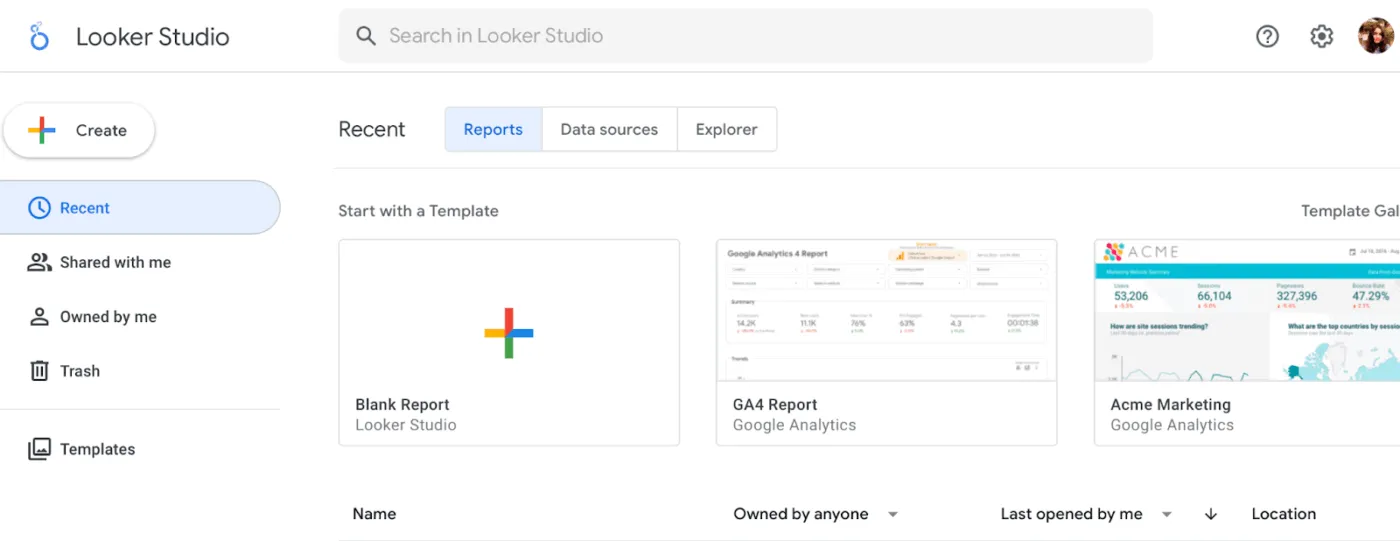Click the ACME logo in the template preview

(1140, 251)
